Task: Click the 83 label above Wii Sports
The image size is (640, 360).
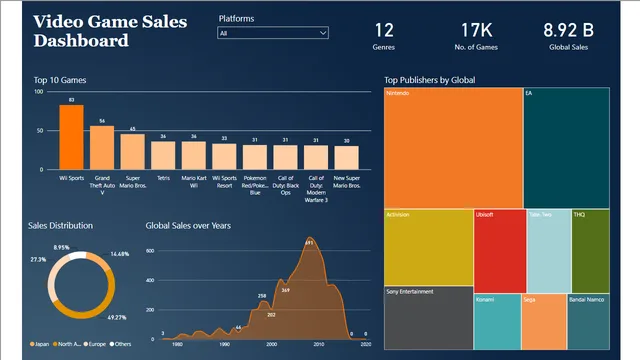Action: point(71,100)
